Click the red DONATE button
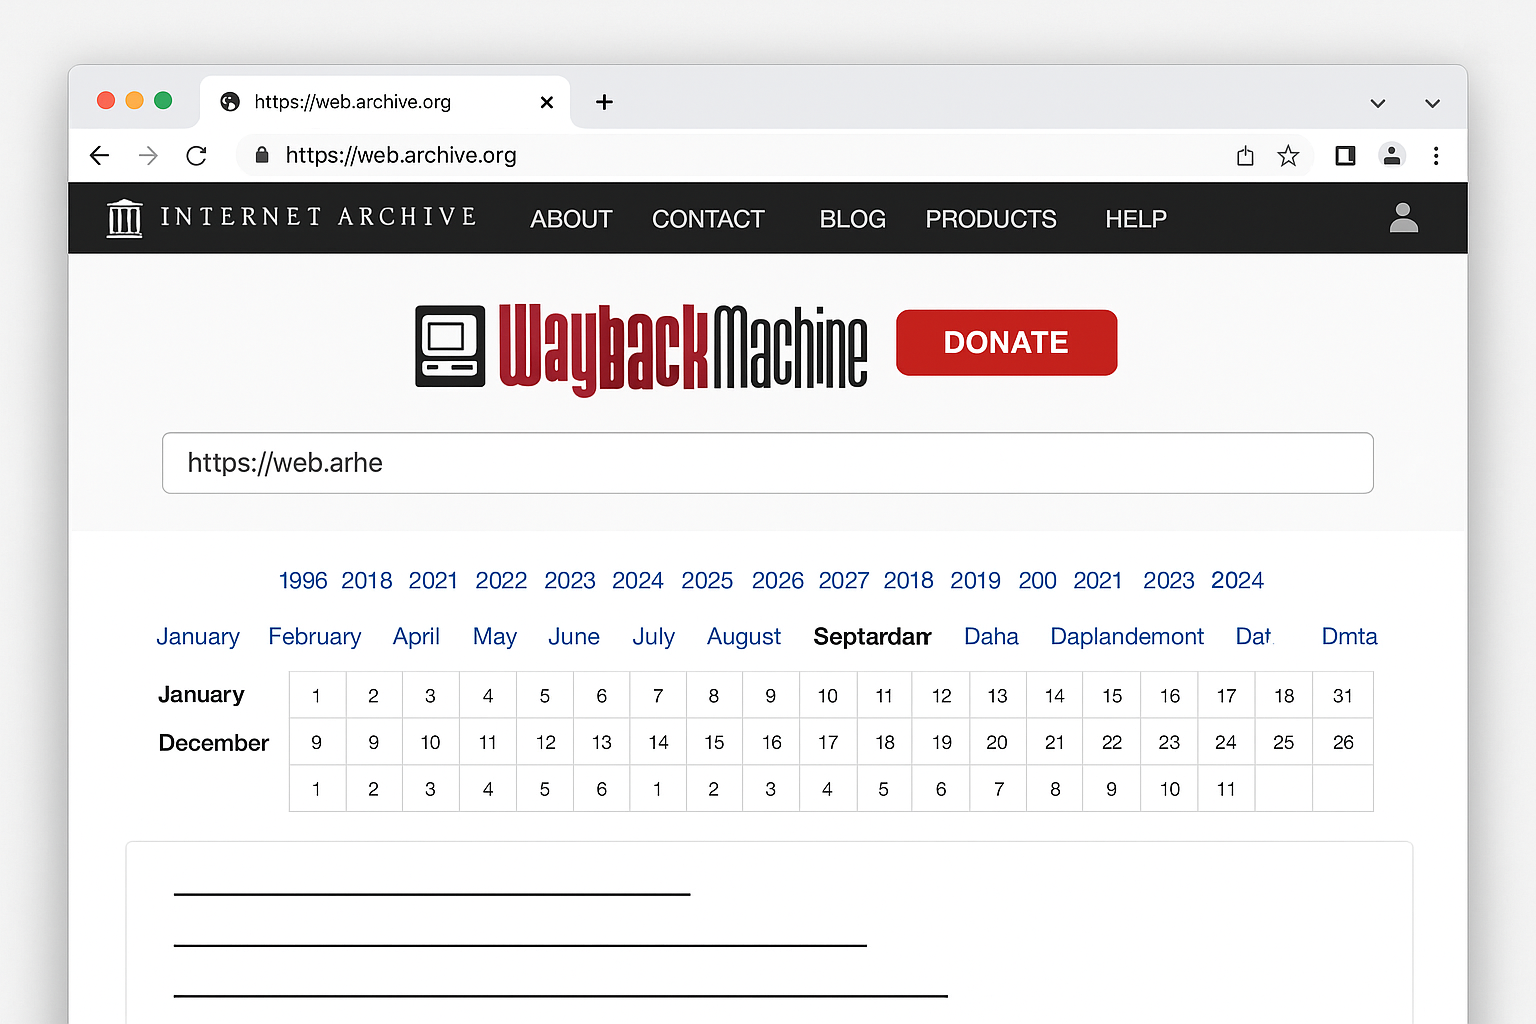1536x1024 pixels. pyautogui.click(x=1006, y=342)
